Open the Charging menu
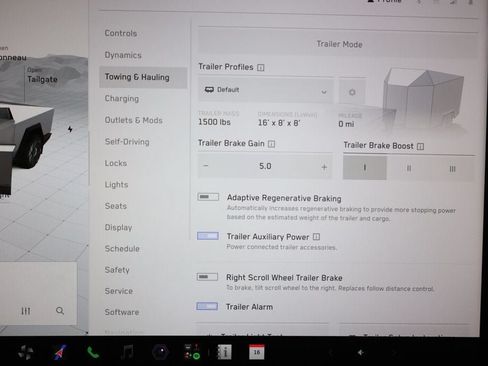488x366 pixels. coord(122,99)
